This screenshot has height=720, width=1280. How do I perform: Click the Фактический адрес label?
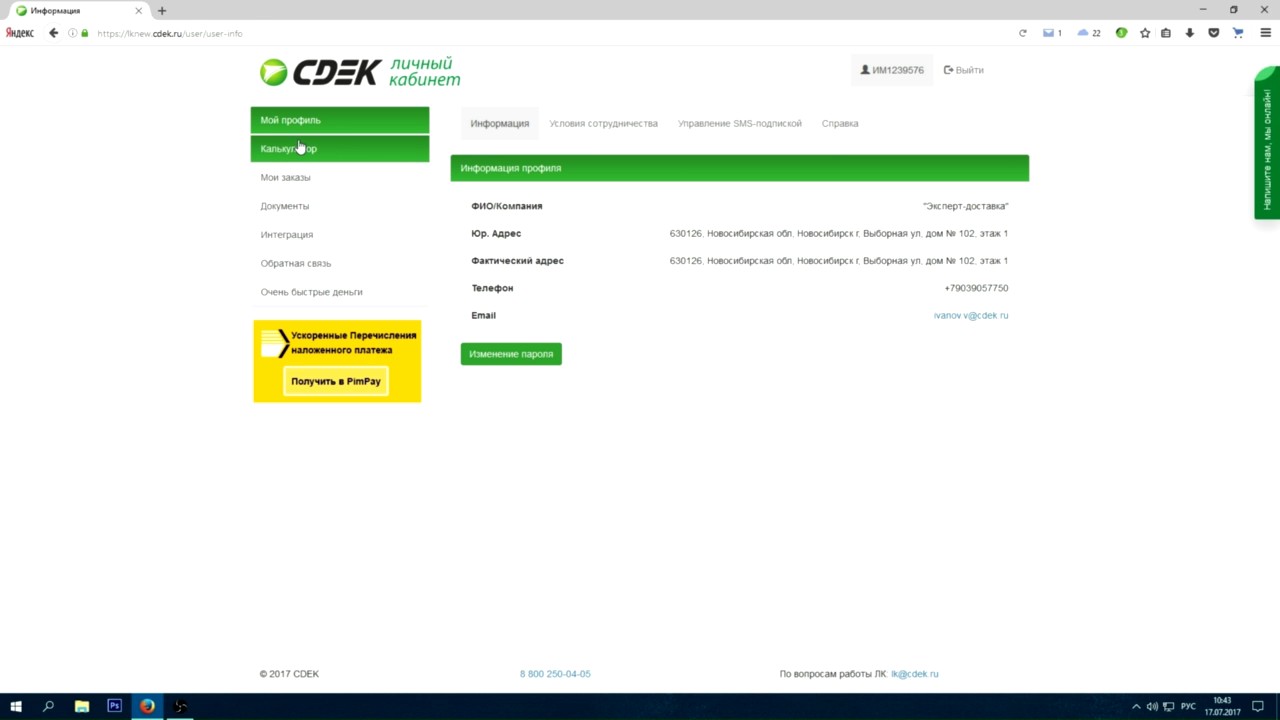click(x=517, y=260)
